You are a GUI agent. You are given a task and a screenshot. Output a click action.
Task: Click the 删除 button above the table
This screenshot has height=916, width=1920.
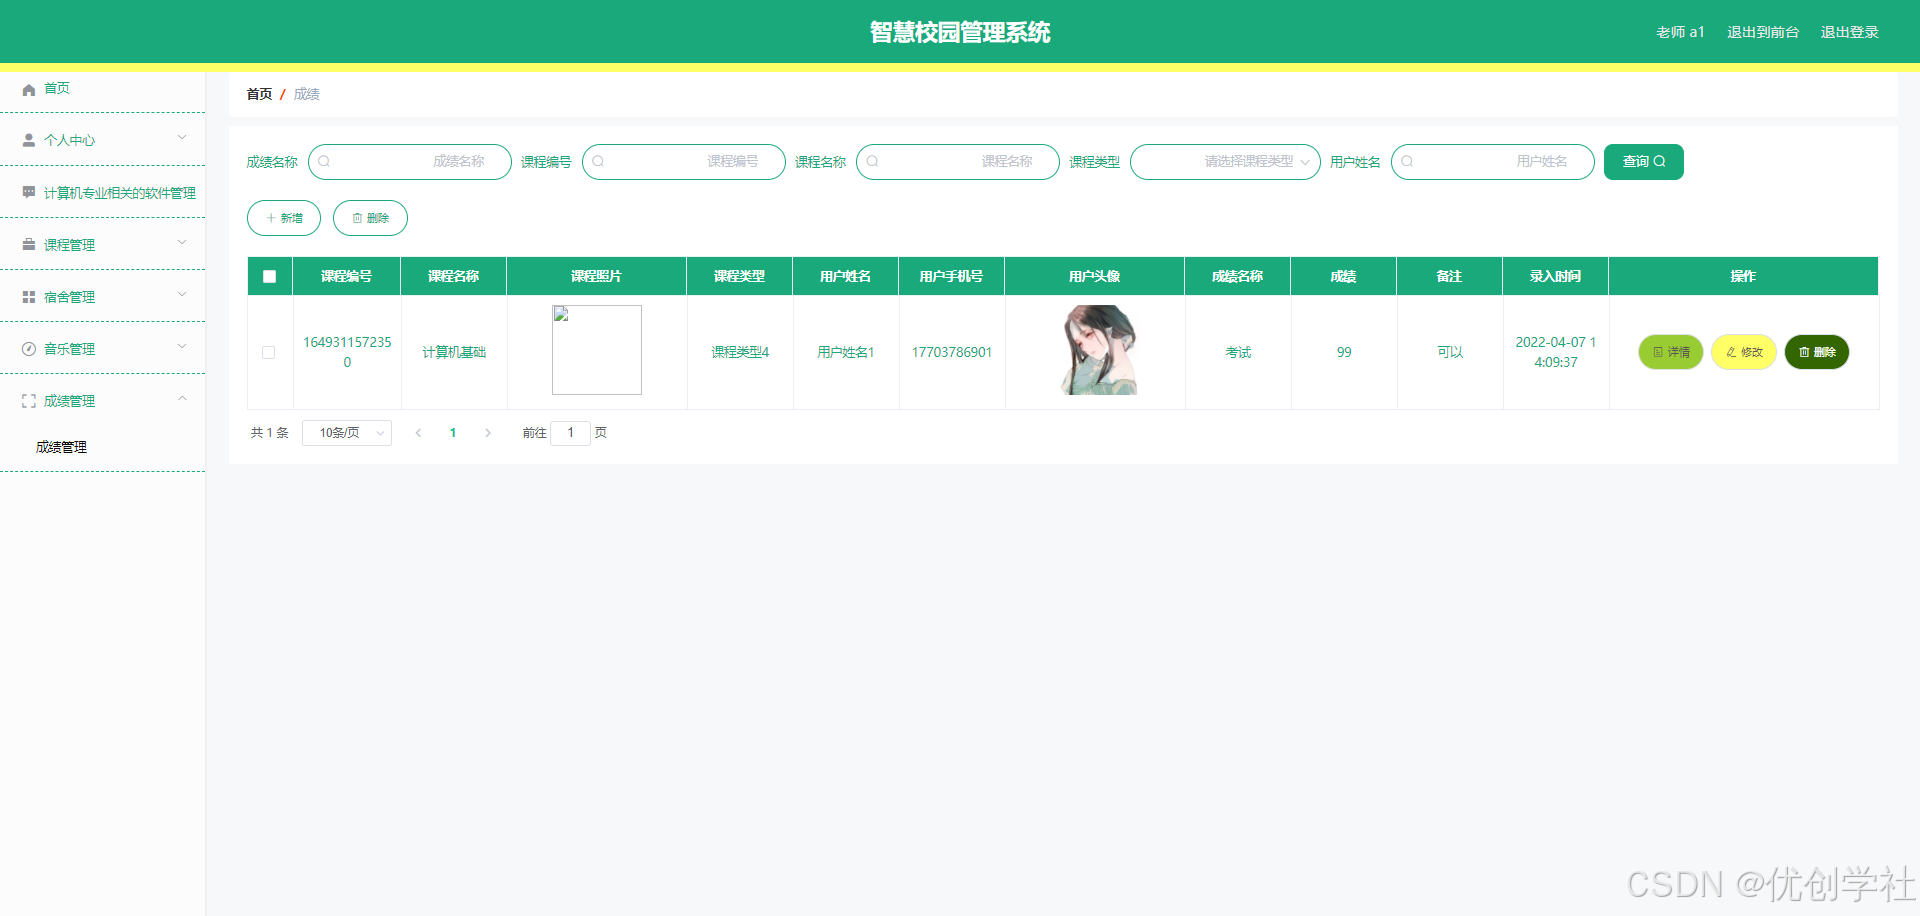[x=370, y=218]
